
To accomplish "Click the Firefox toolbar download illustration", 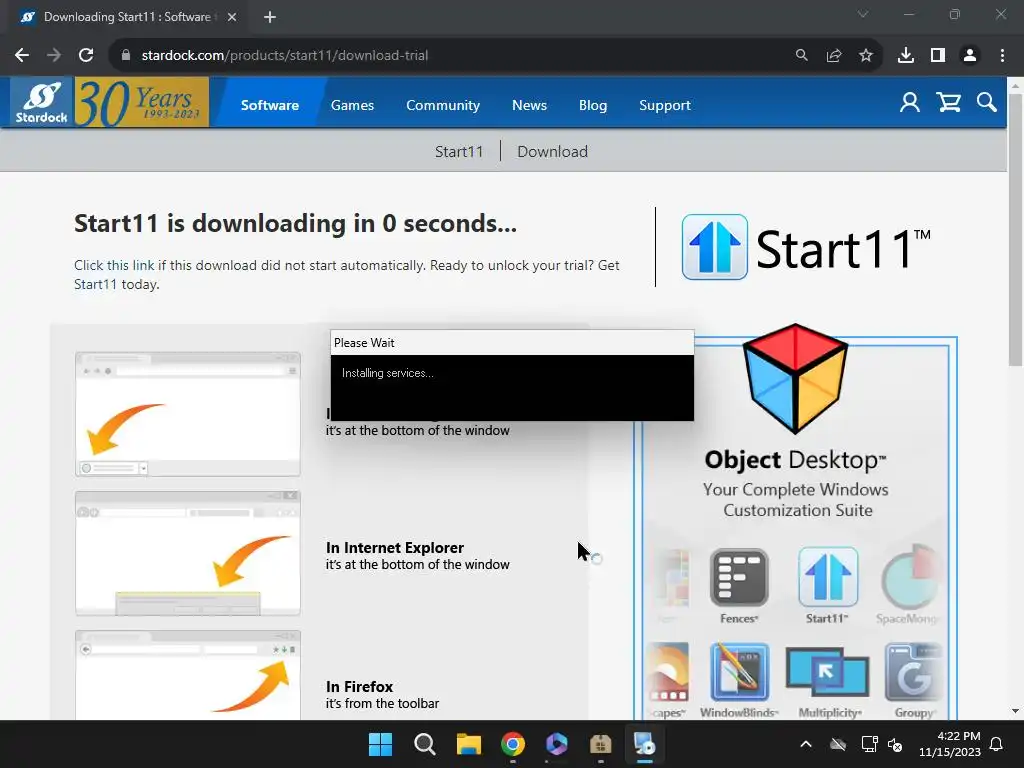I will (x=188, y=675).
